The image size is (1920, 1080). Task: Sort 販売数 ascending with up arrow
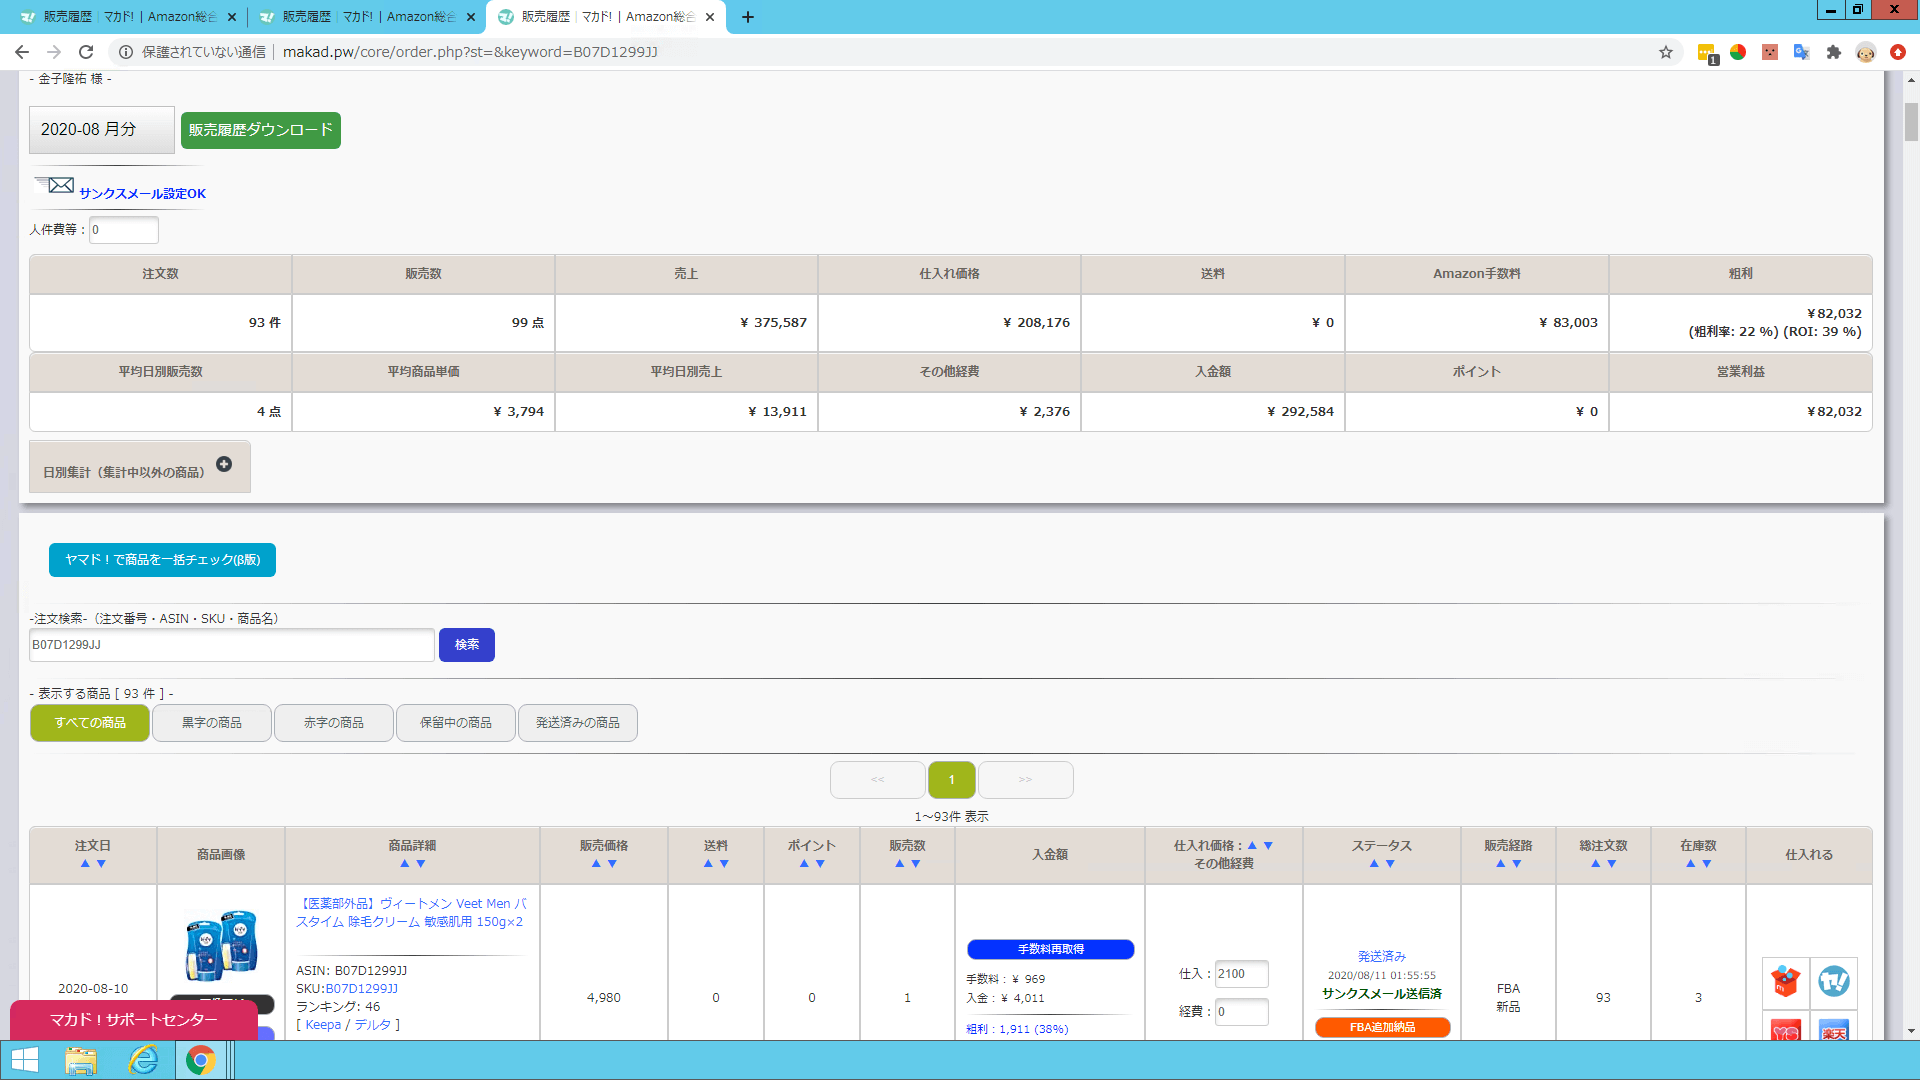click(x=899, y=864)
